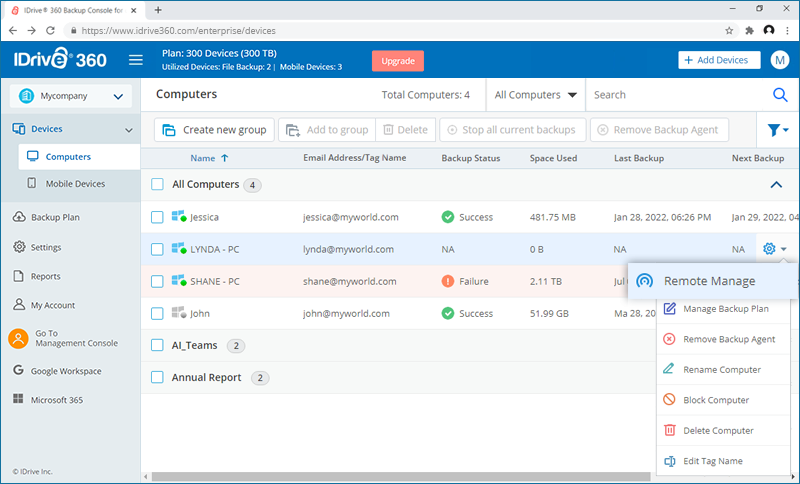Click Jessica's green Success checkmark icon

tap(447, 217)
